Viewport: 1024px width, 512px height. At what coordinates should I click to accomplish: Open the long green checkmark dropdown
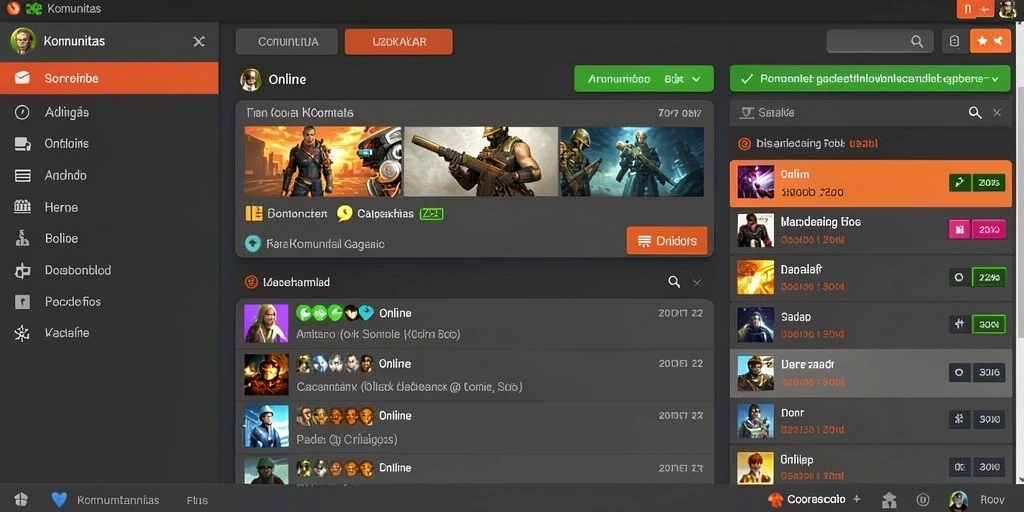[x=870, y=79]
